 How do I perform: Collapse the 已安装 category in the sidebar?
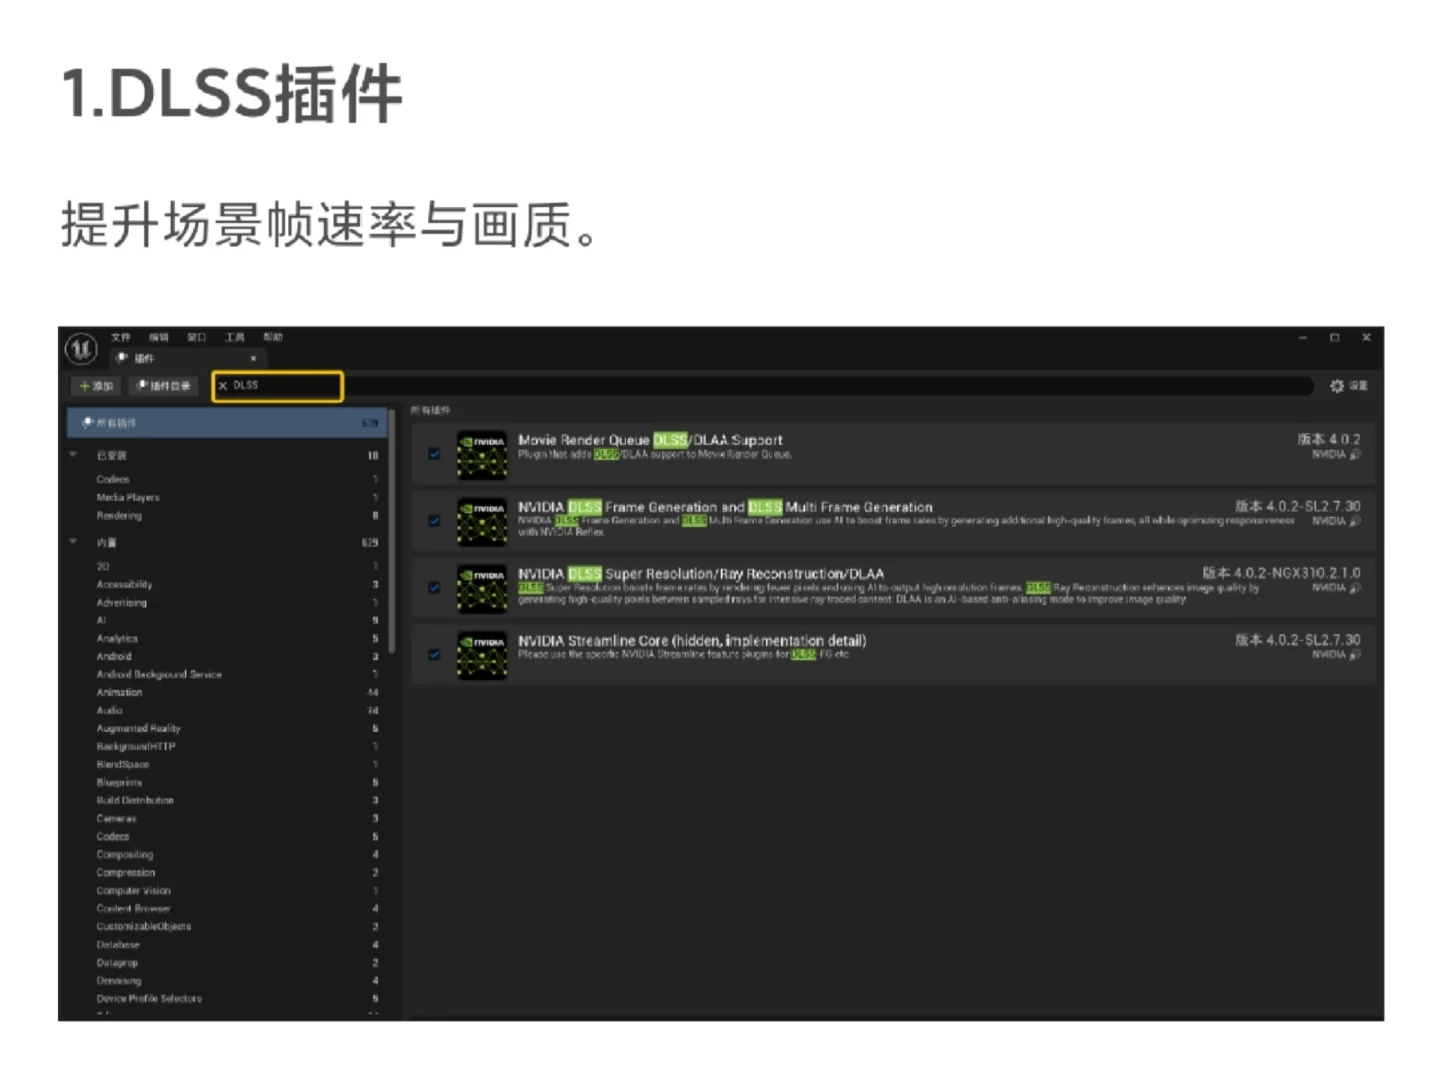[72, 454]
